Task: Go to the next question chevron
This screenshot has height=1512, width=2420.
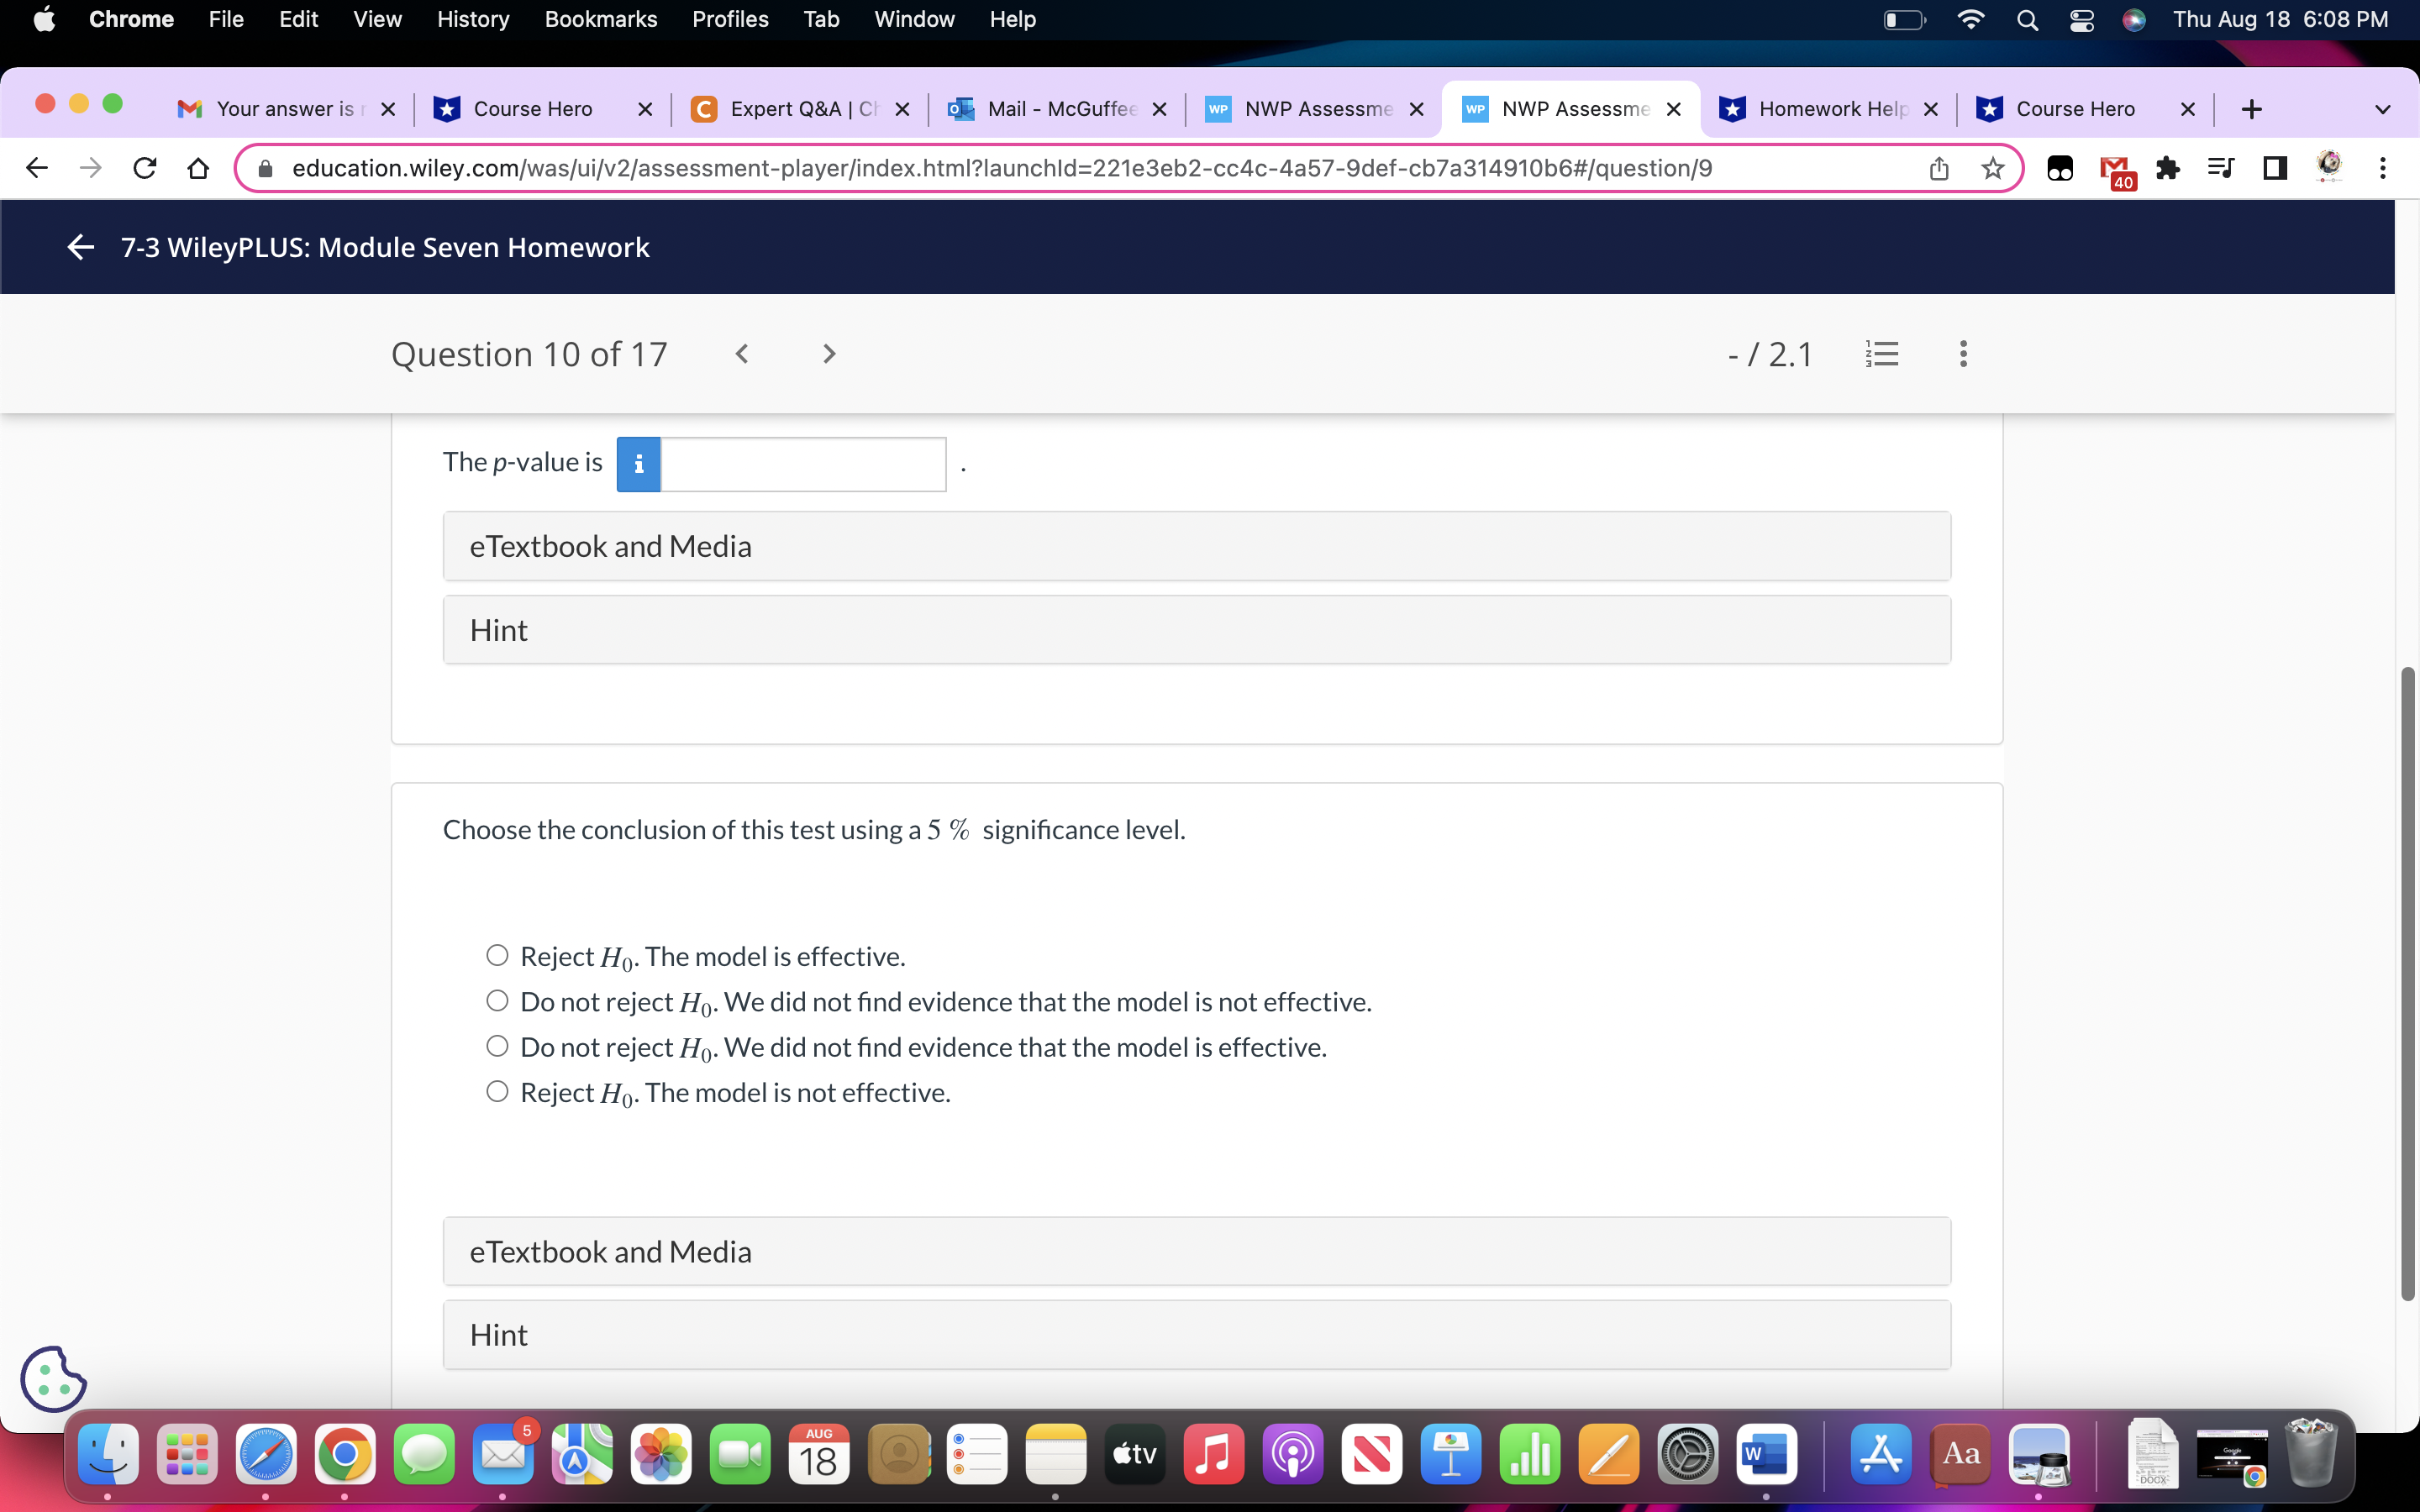Action: (x=828, y=354)
